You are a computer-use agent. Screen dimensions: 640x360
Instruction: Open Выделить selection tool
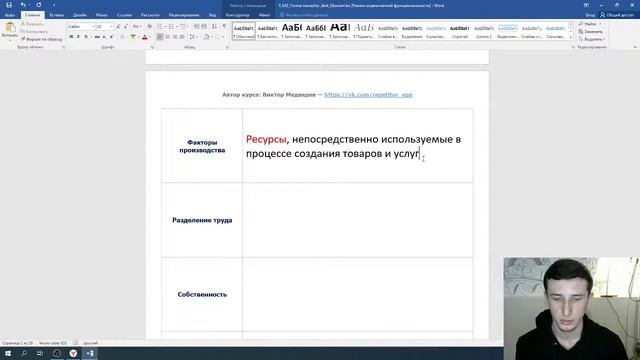coord(592,39)
